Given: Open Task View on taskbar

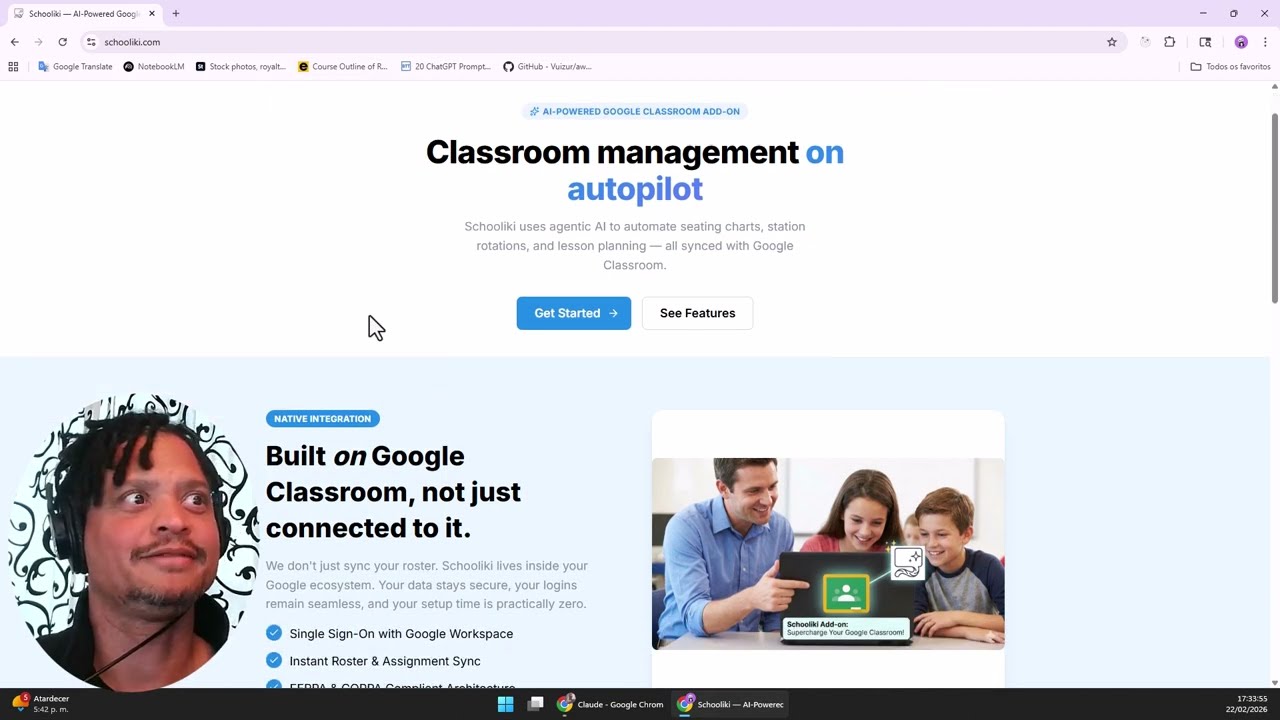Looking at the screenshot, I should pyautogui.click(x=535, y=704).
